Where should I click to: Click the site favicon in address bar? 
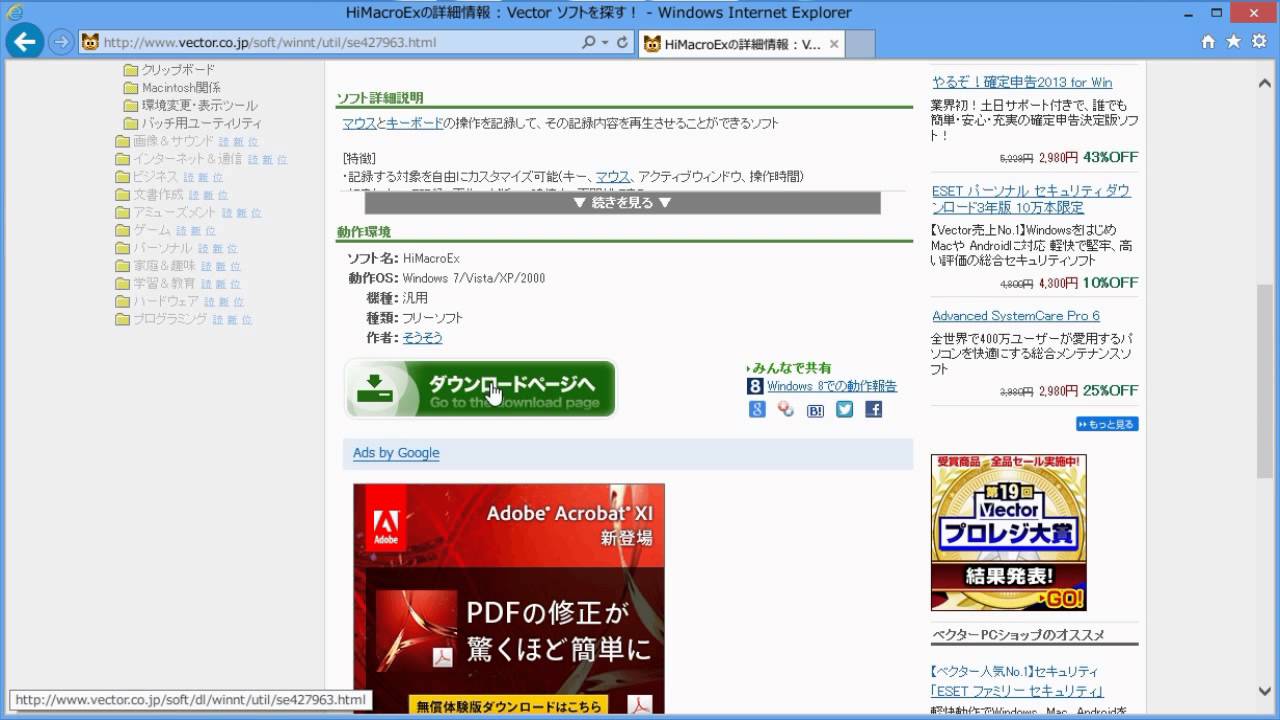pyautogui.click(x=90, y=43)
